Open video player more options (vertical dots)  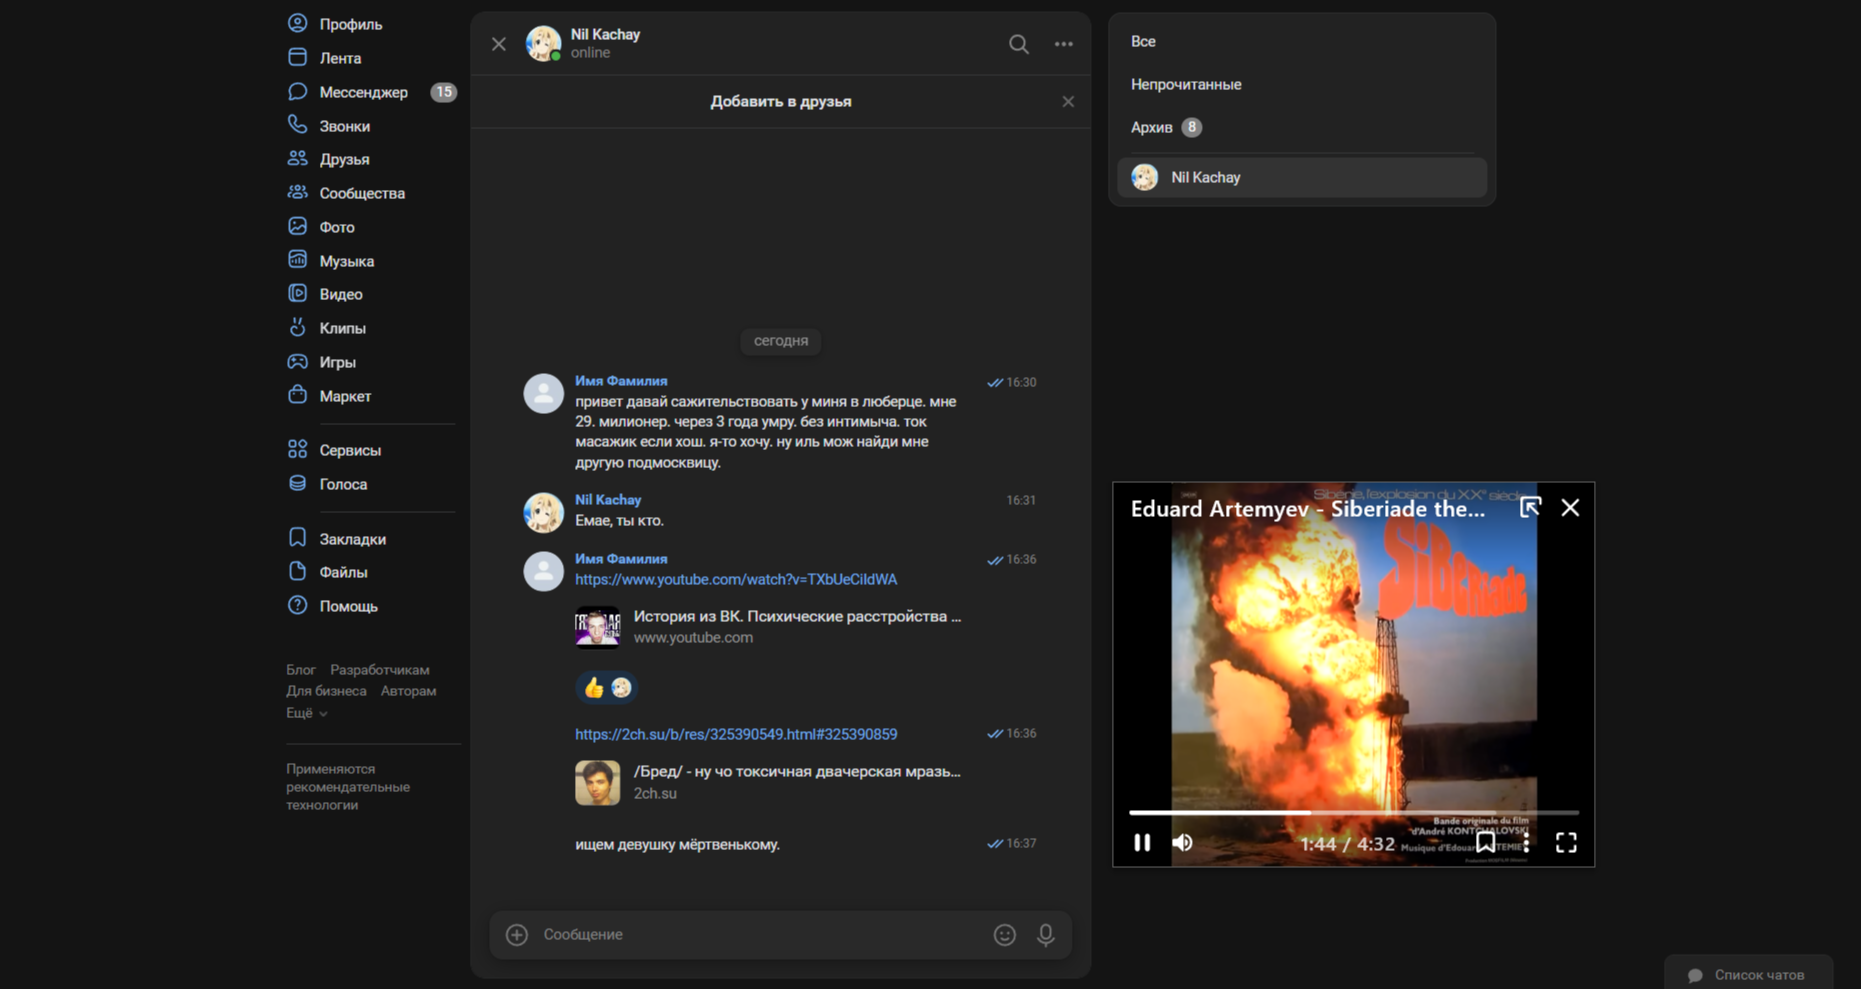pos(1526,843)
